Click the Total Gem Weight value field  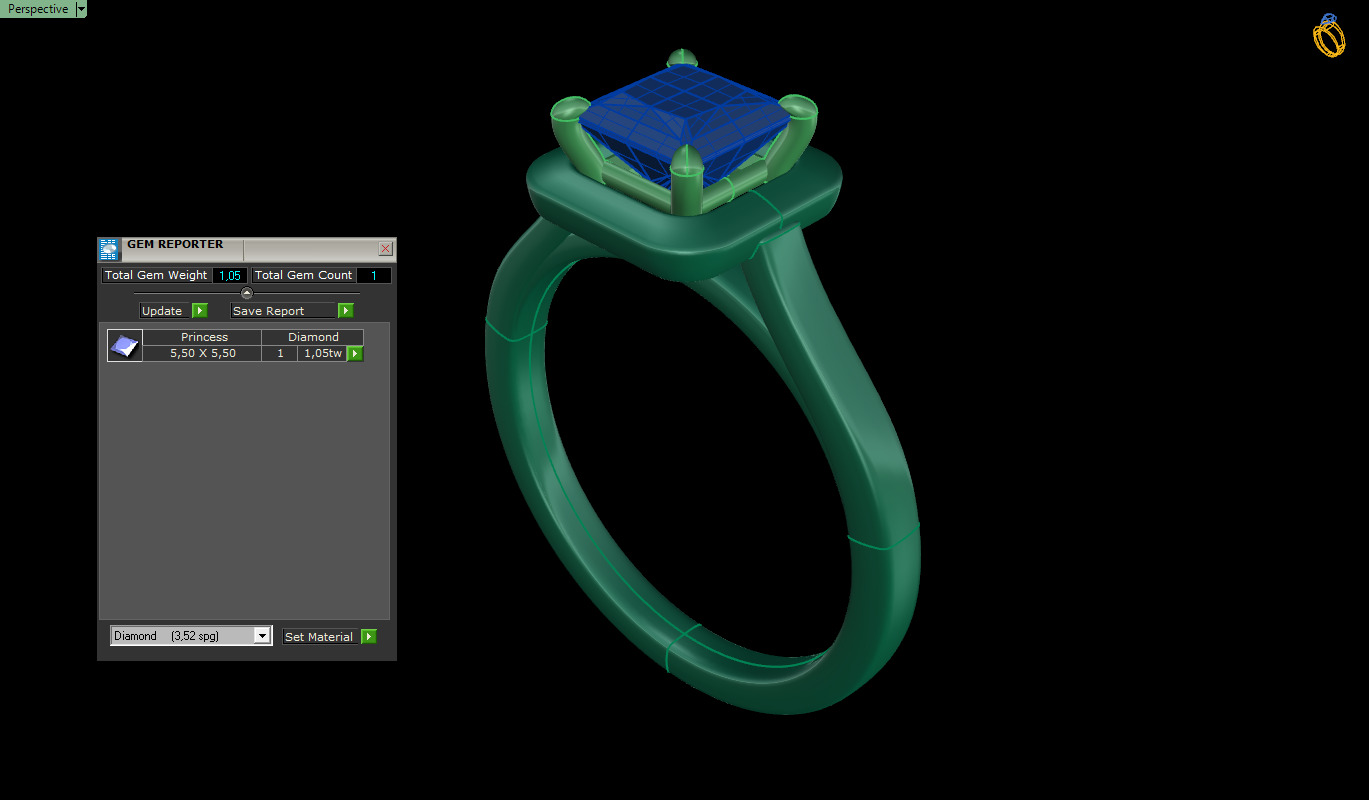230,275
